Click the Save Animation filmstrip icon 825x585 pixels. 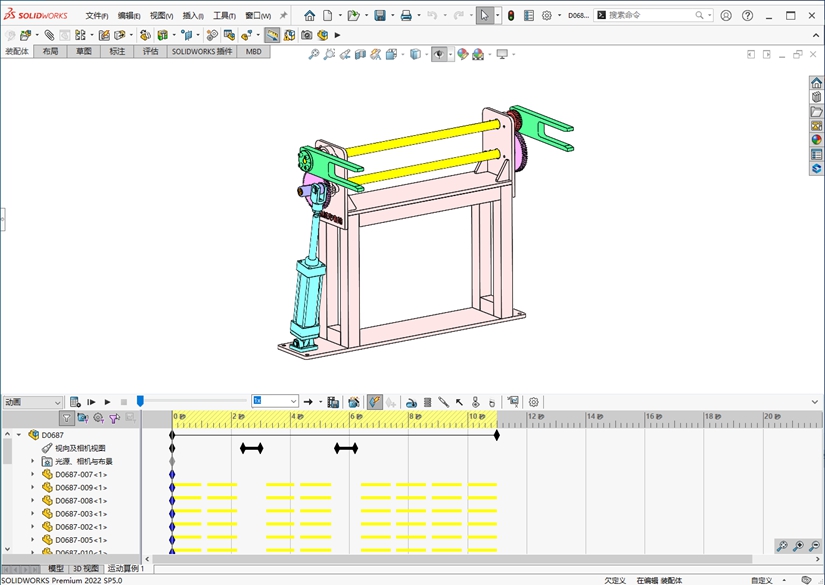(333, 402)
